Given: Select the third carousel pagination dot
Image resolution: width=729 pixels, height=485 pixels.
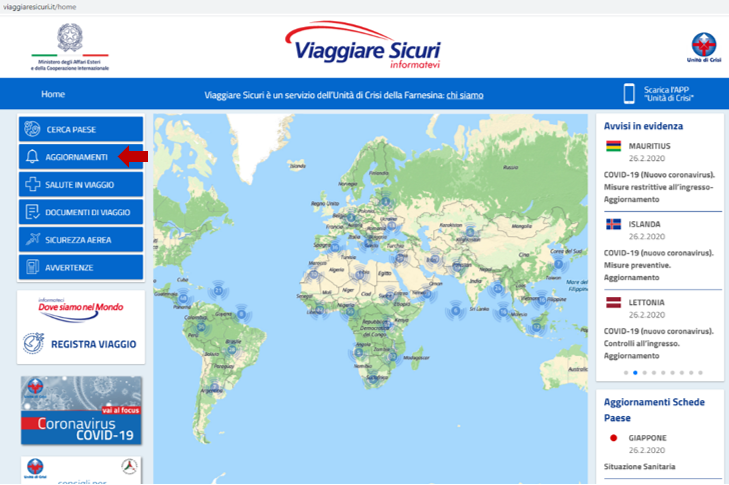Looking at the screenshot, I should 644,372.
